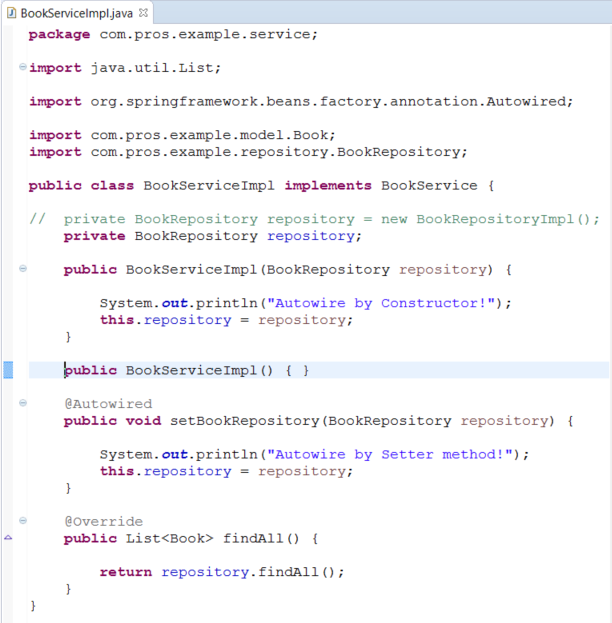Click the @Override annotation

(103, 522)
